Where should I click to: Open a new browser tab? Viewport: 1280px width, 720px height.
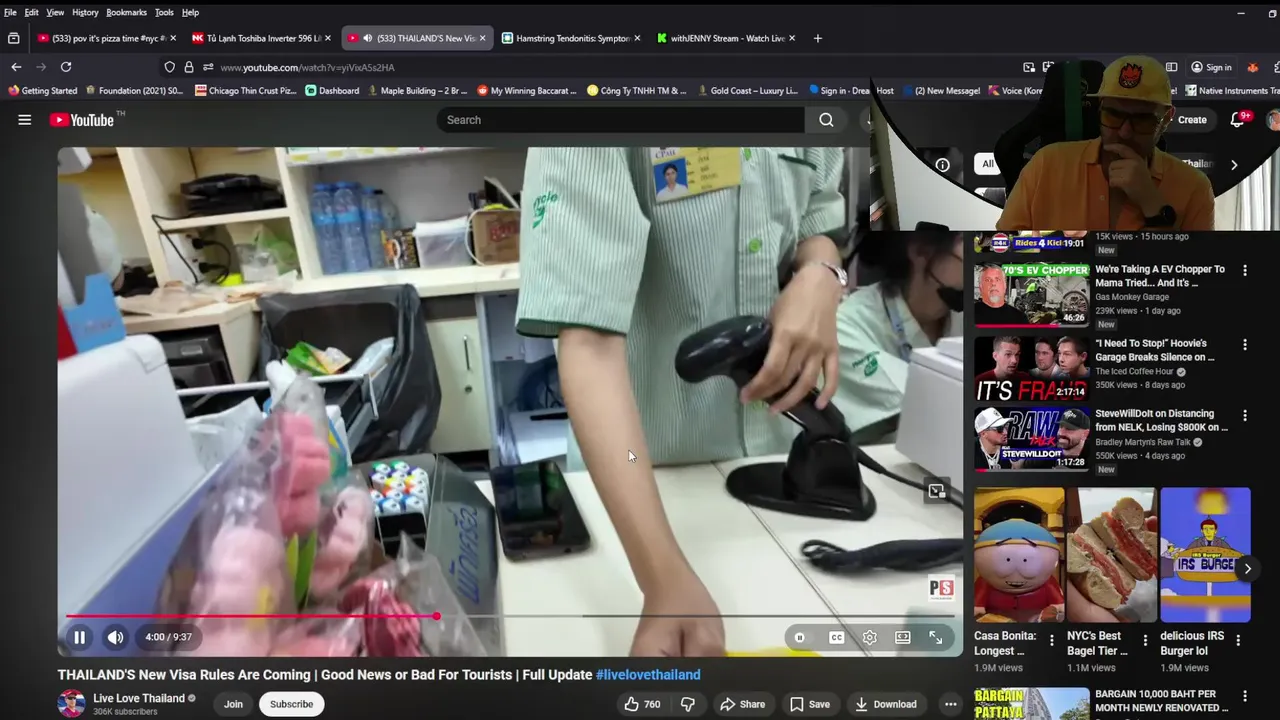[x=817, y=38]
